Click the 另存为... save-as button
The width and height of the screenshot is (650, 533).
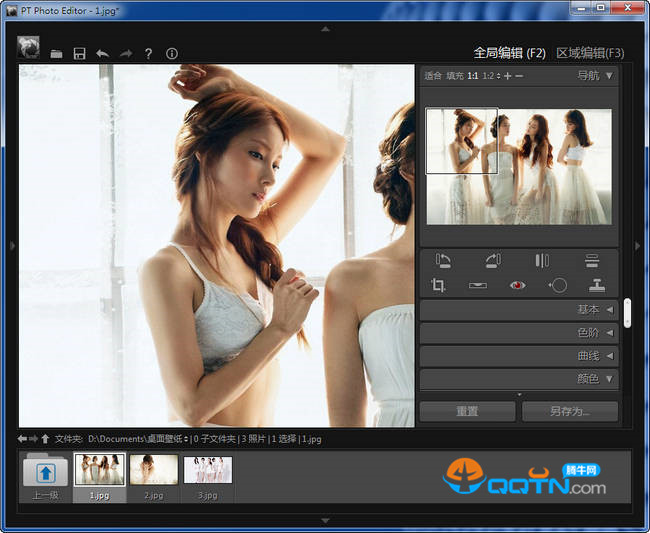pos(569,411)
